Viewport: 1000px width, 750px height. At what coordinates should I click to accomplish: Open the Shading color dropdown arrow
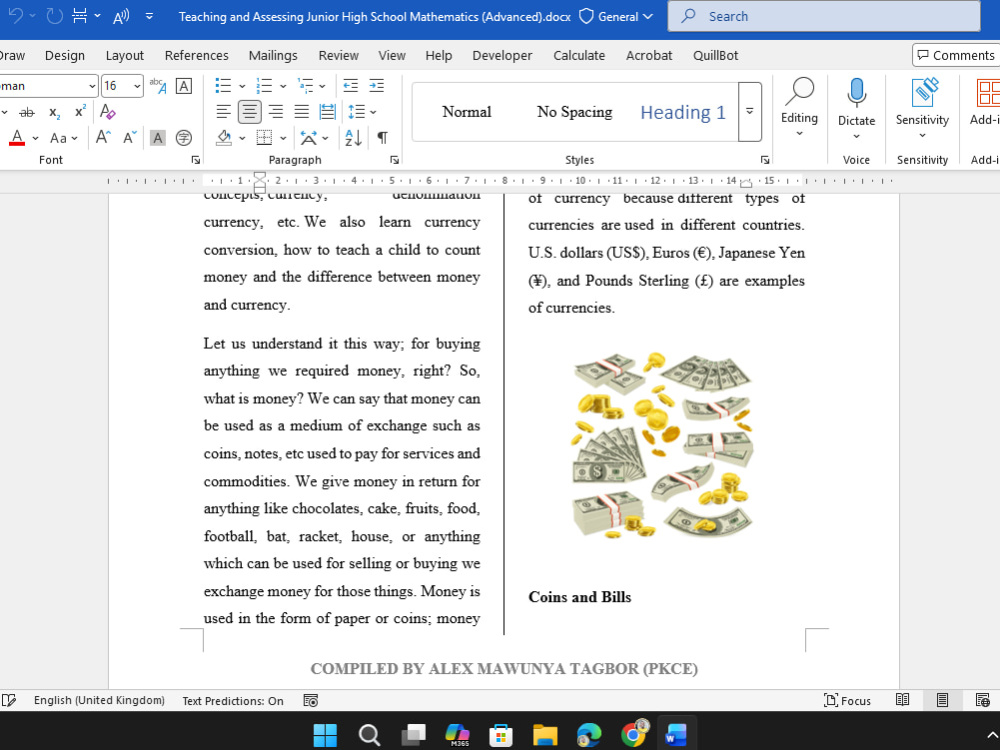242,138
